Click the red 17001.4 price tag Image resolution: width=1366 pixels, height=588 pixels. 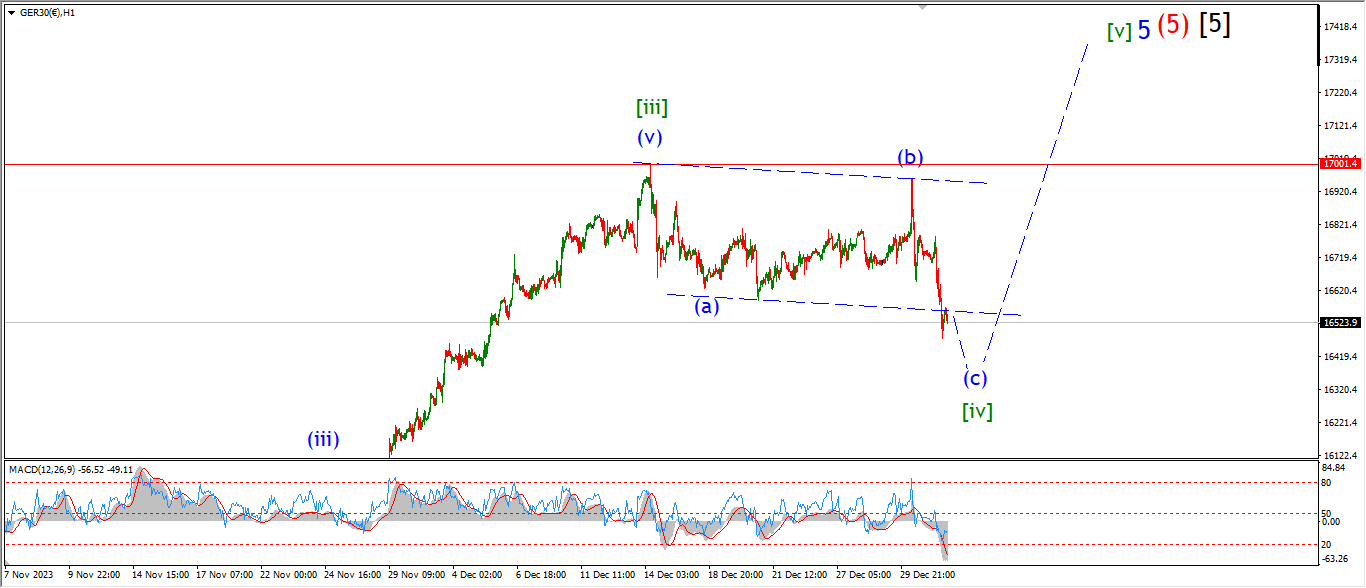pos(1340,163)
